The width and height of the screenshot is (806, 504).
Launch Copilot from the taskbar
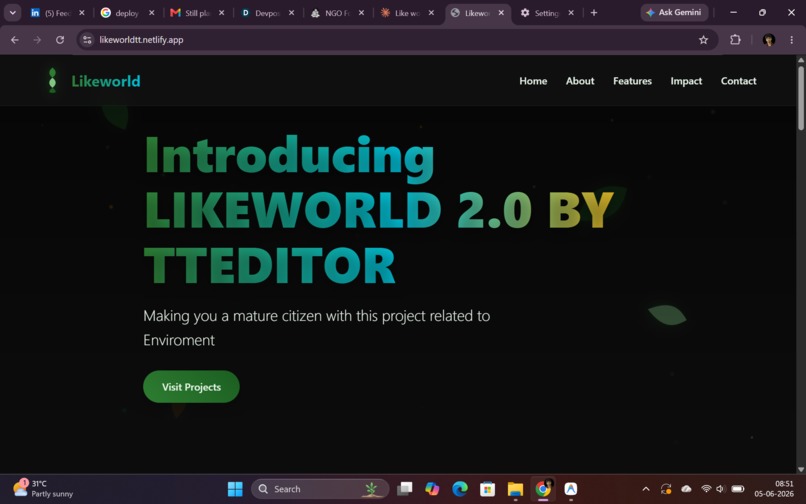(432, 489)
